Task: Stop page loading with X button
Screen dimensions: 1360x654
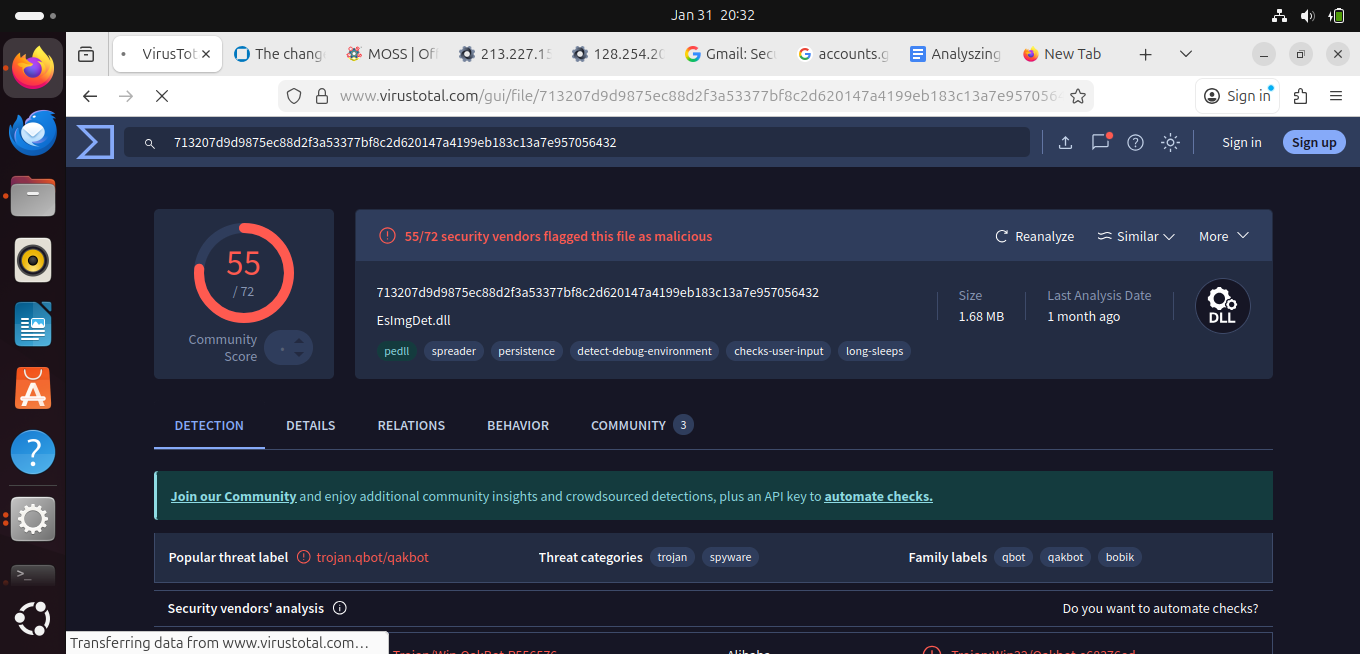Action: click(162, 96)
